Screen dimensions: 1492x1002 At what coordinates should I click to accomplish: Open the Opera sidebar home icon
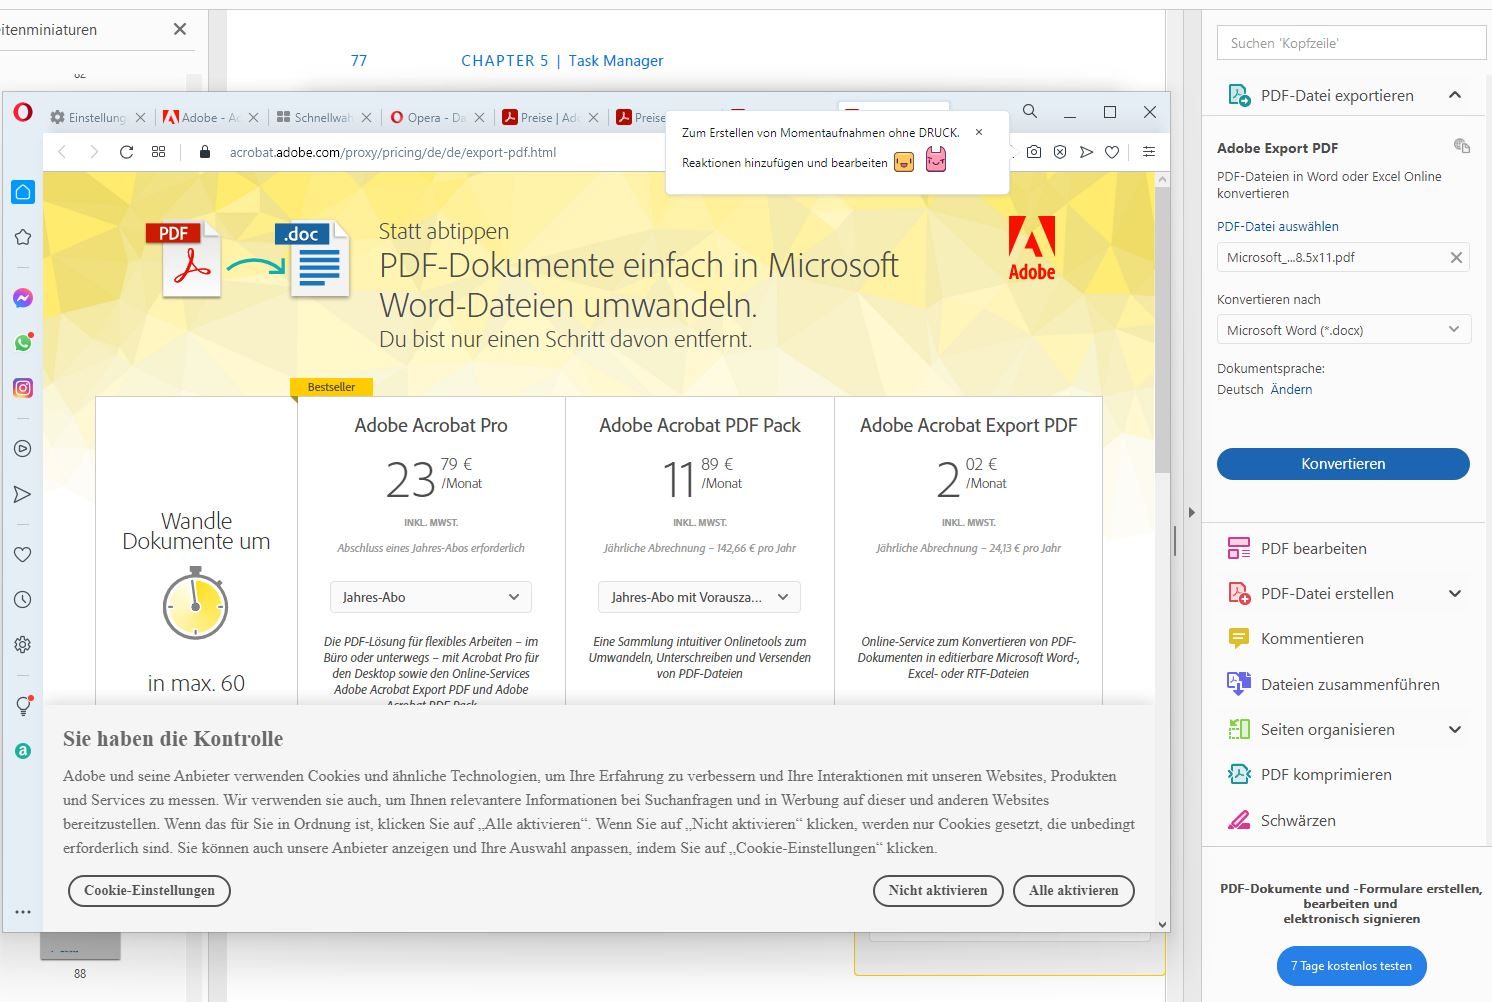coord(23,192)
